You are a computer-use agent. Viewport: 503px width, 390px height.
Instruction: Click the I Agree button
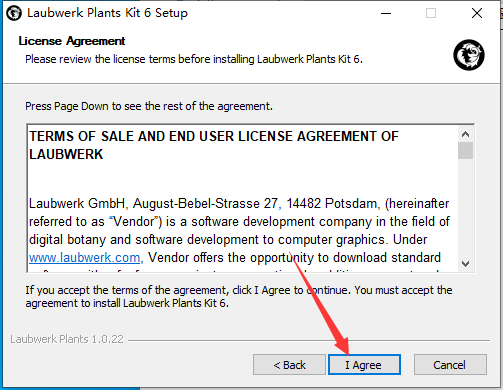[x=364, y=364]
